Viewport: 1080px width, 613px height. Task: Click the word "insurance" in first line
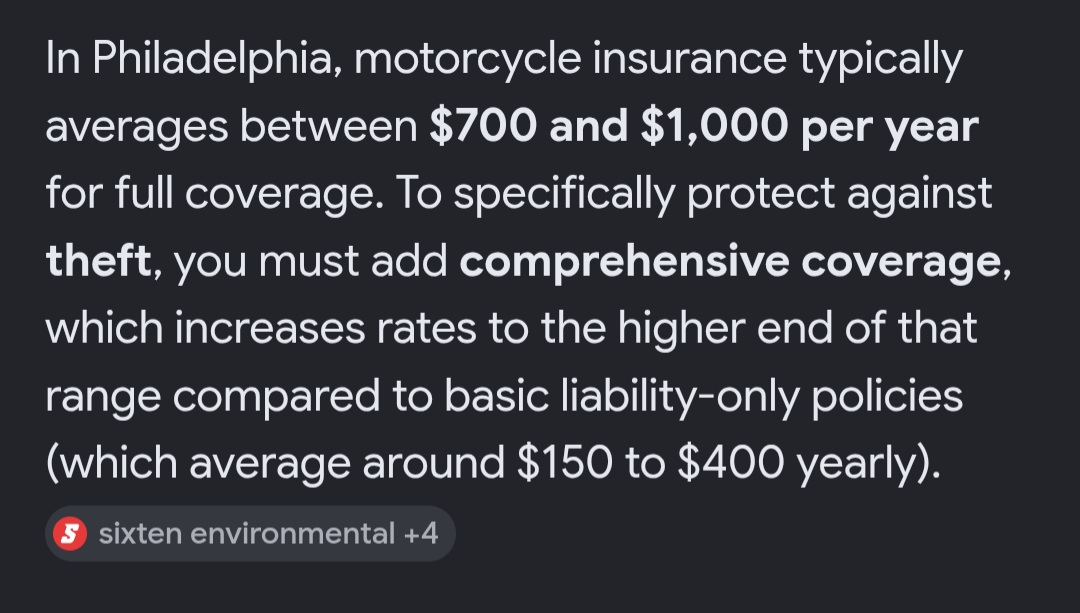[x=689, y=58]
